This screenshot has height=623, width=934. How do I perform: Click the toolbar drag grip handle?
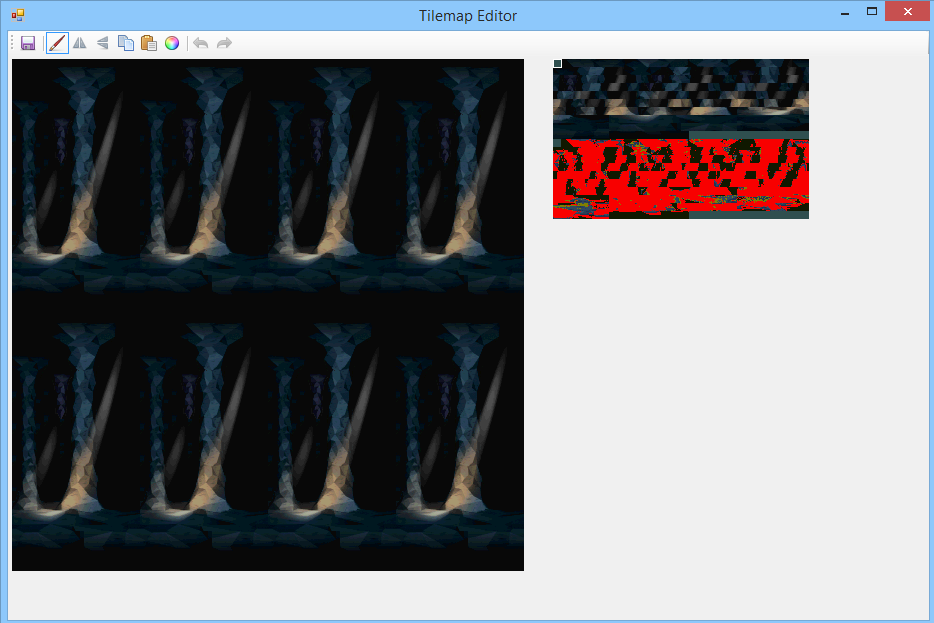pos(12,43)
